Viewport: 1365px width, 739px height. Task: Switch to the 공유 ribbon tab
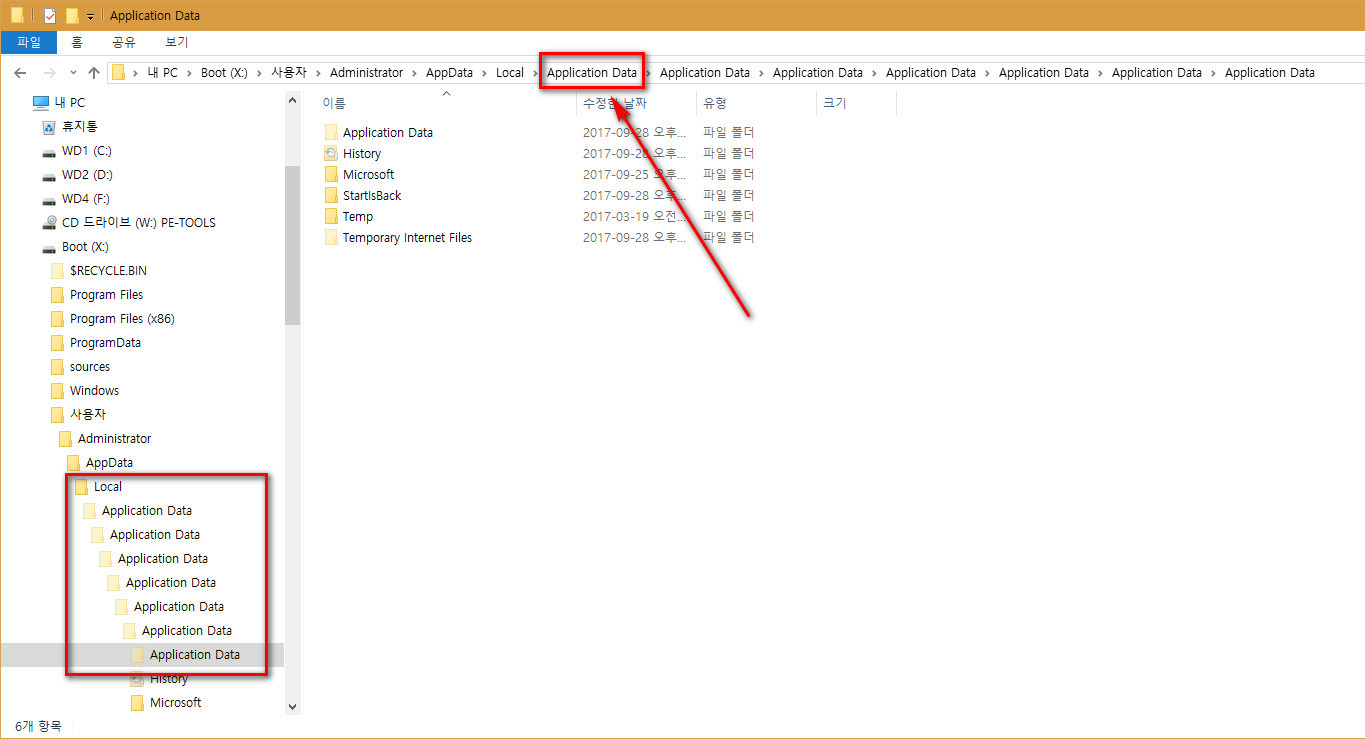[124, 43]
